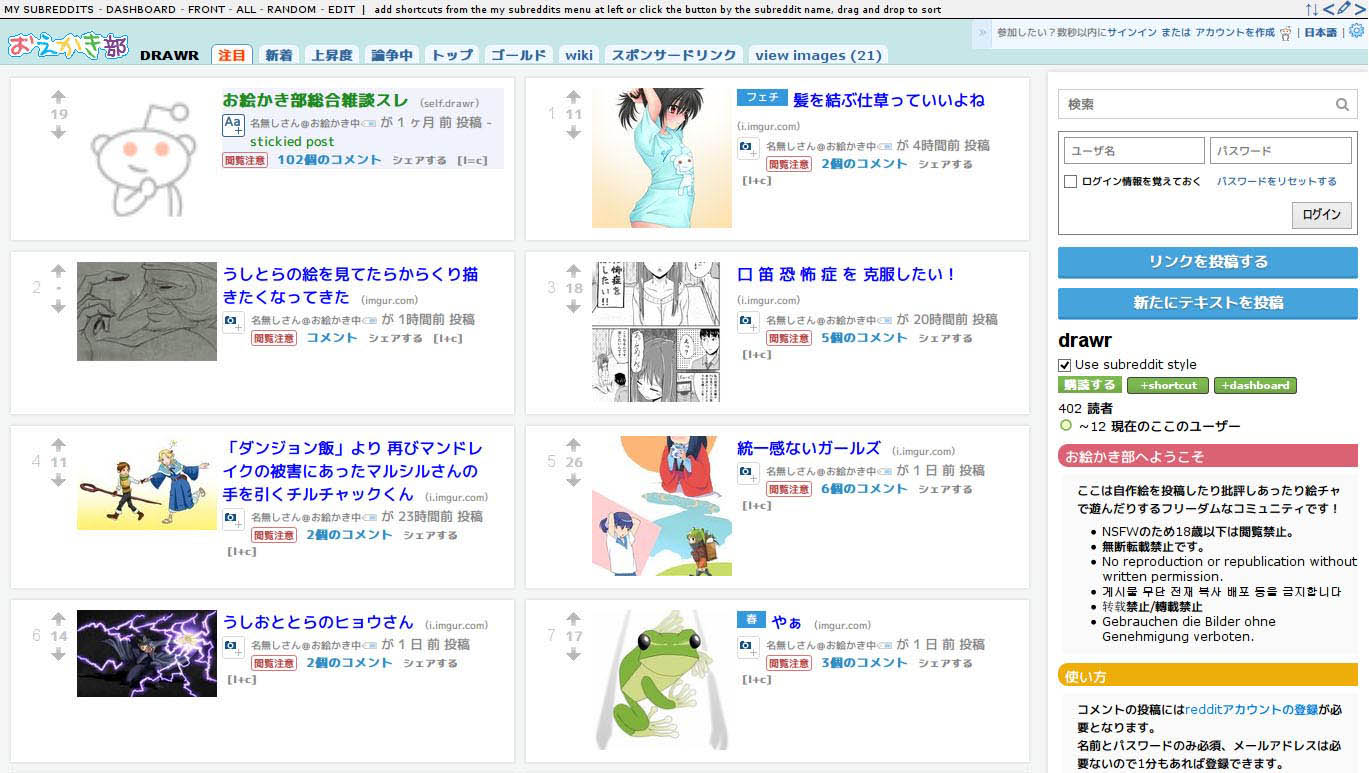Switch to the 上昇度 tab
1369x773 pixels.
[332, 55]
